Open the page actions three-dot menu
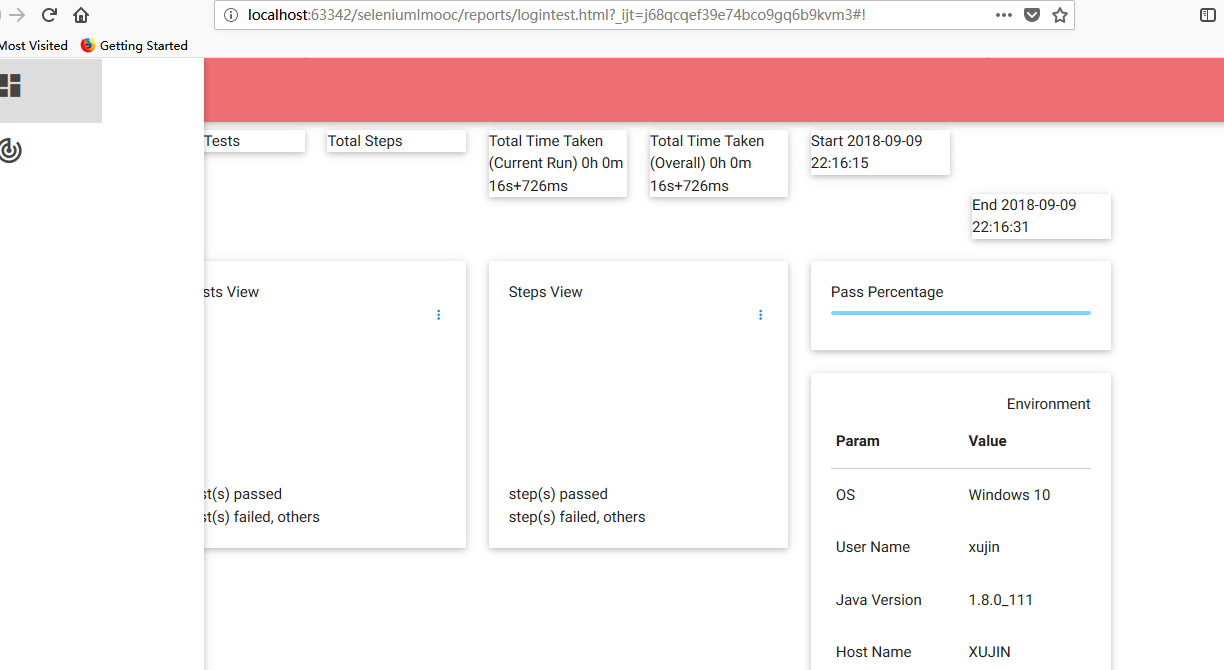 (x=1004, y=15)
